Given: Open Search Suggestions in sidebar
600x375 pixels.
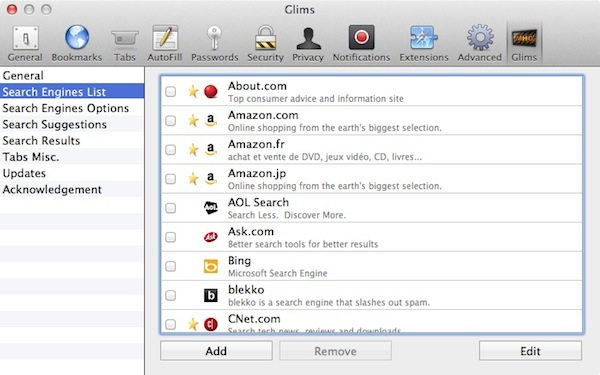Looking at the screenshot, I should pyautogui.click(x=72, y=124).
